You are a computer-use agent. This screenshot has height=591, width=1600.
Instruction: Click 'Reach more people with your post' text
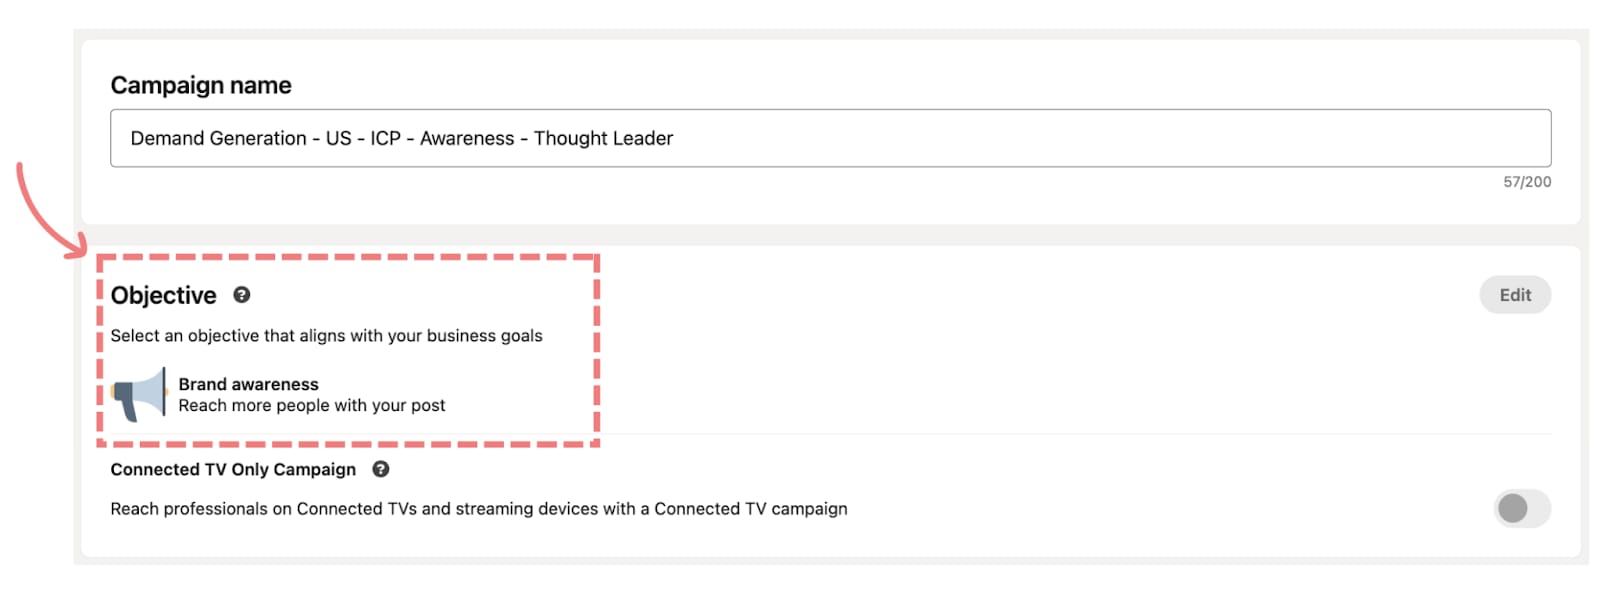(312, 405)
